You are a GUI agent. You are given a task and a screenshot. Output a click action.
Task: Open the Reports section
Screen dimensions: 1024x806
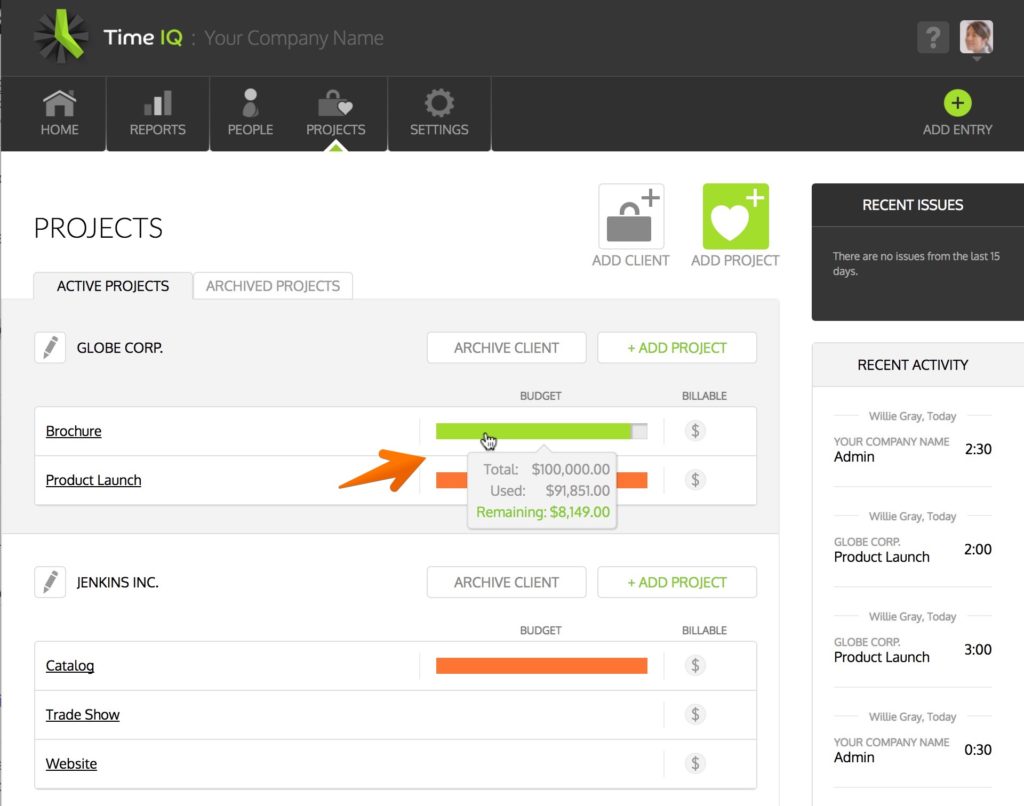tap(157, 113)
